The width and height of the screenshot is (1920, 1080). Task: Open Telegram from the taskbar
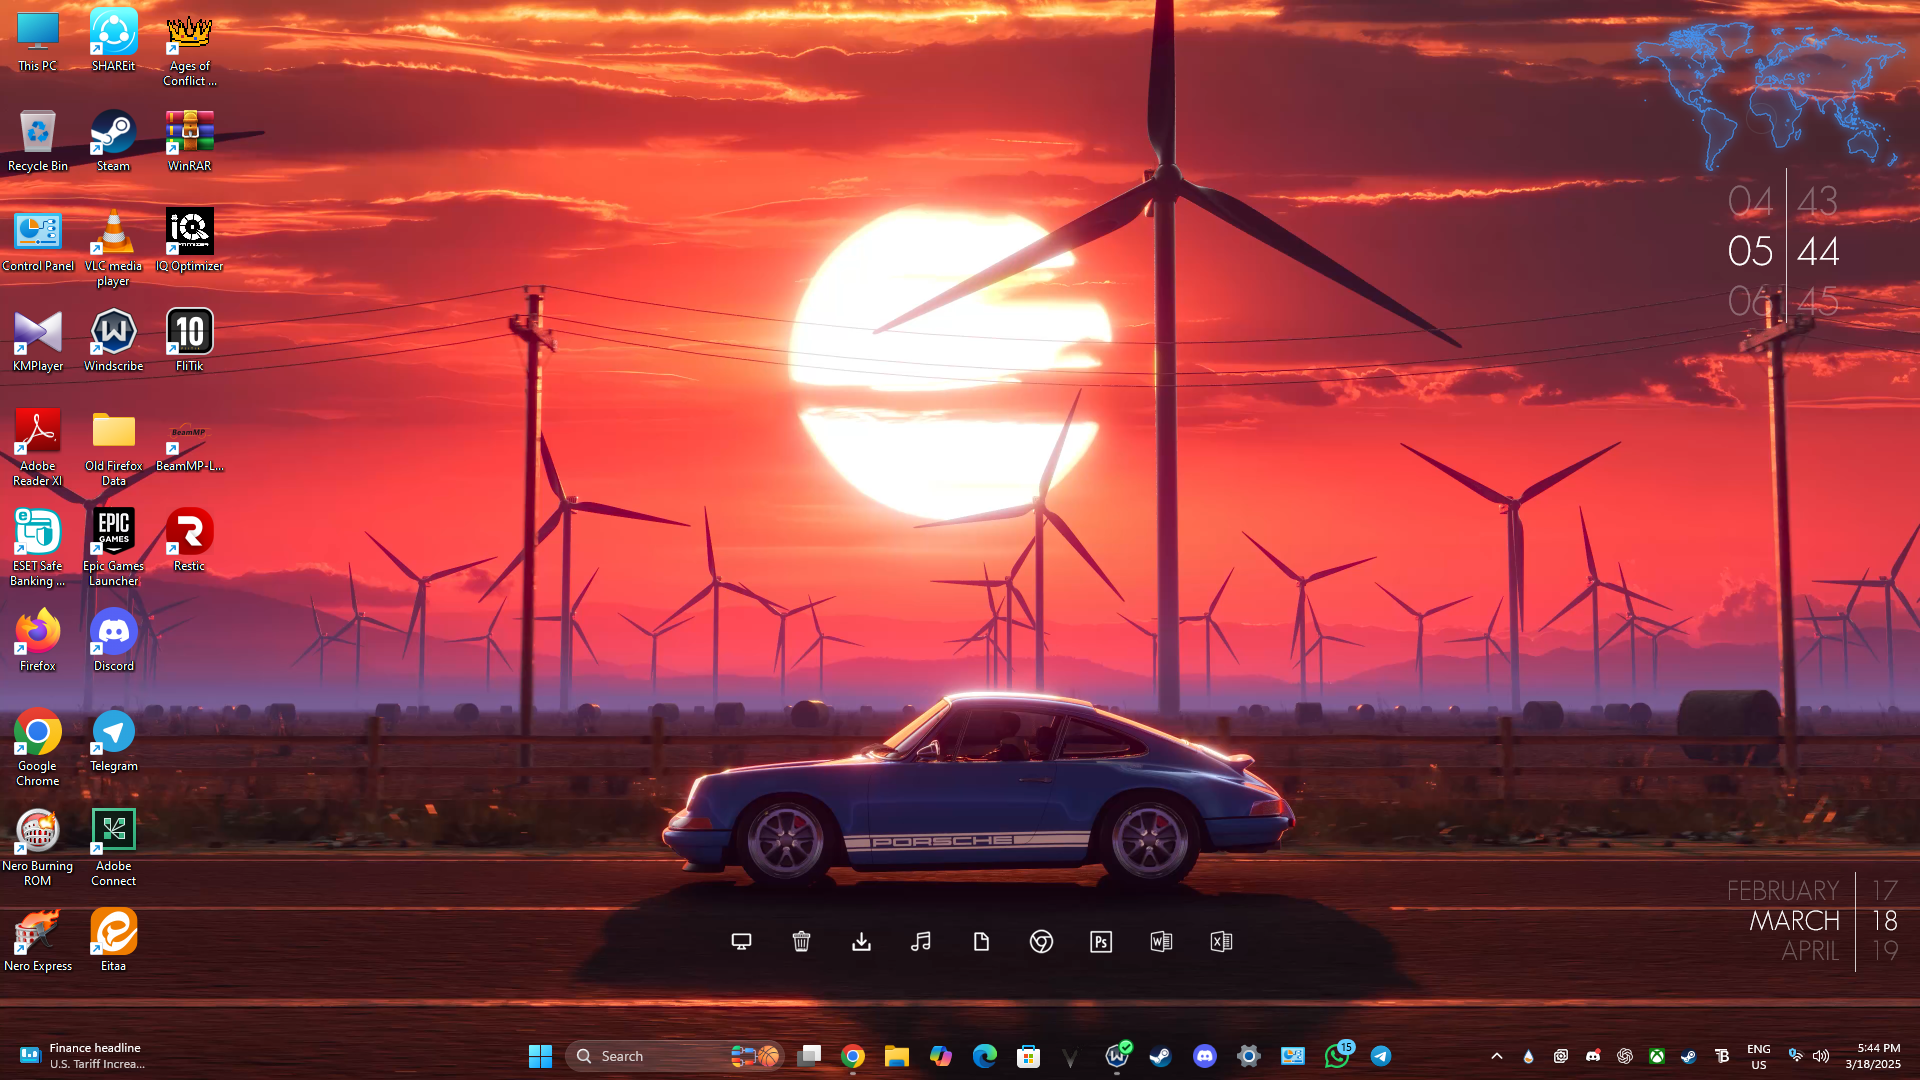coord(1381,1056)
